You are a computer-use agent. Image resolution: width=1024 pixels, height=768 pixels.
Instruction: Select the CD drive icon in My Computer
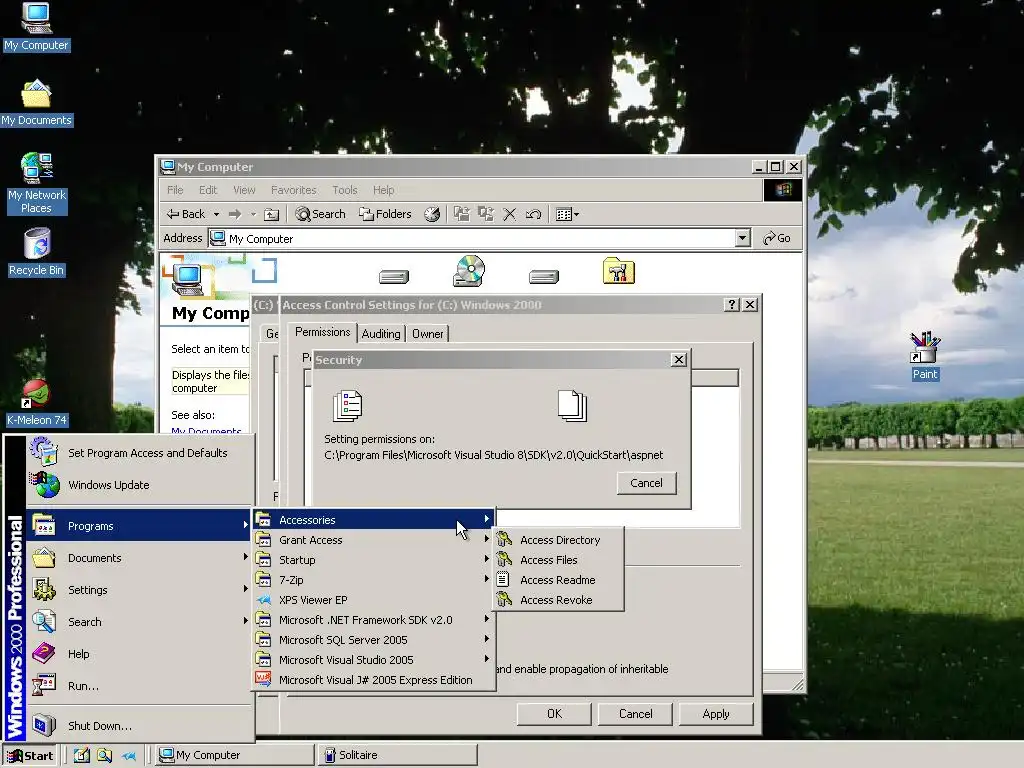coord(469,271)
